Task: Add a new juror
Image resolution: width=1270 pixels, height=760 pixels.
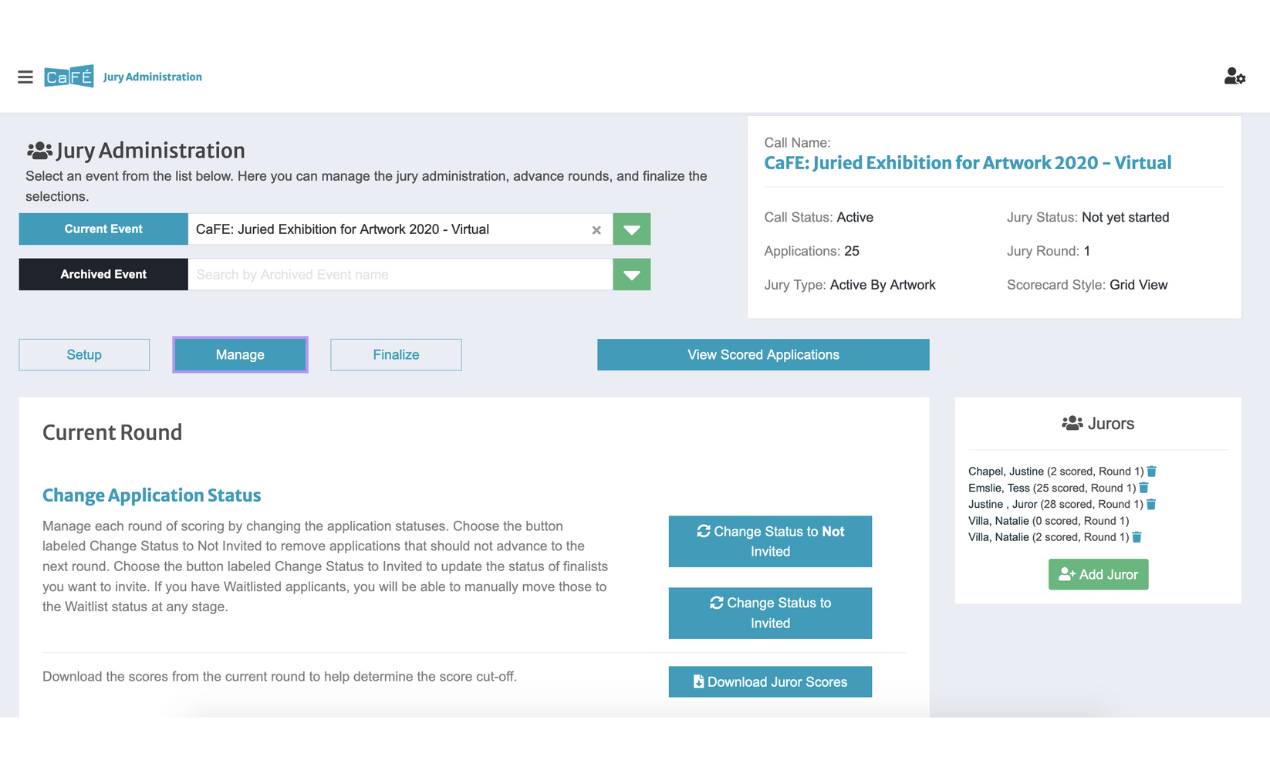Action: [x=1098, y=574]
